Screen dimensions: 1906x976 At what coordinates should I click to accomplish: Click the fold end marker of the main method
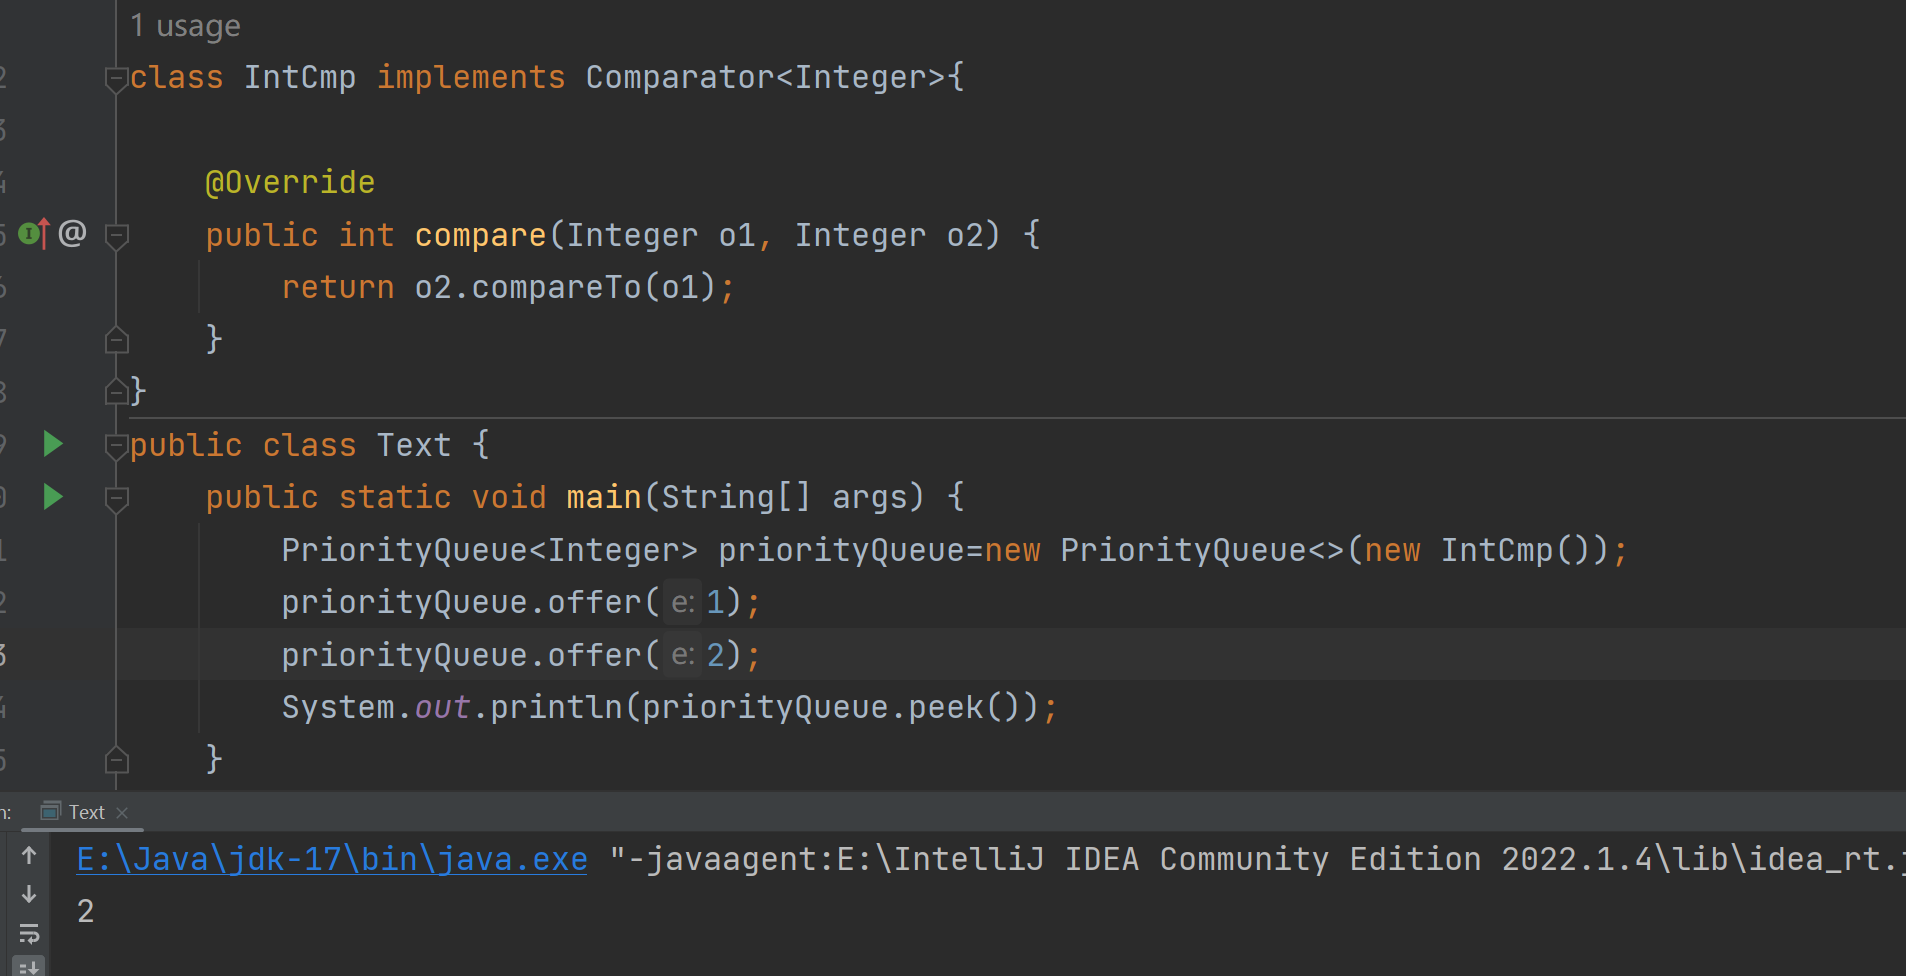pyautogui.click(x=116, y=760)
